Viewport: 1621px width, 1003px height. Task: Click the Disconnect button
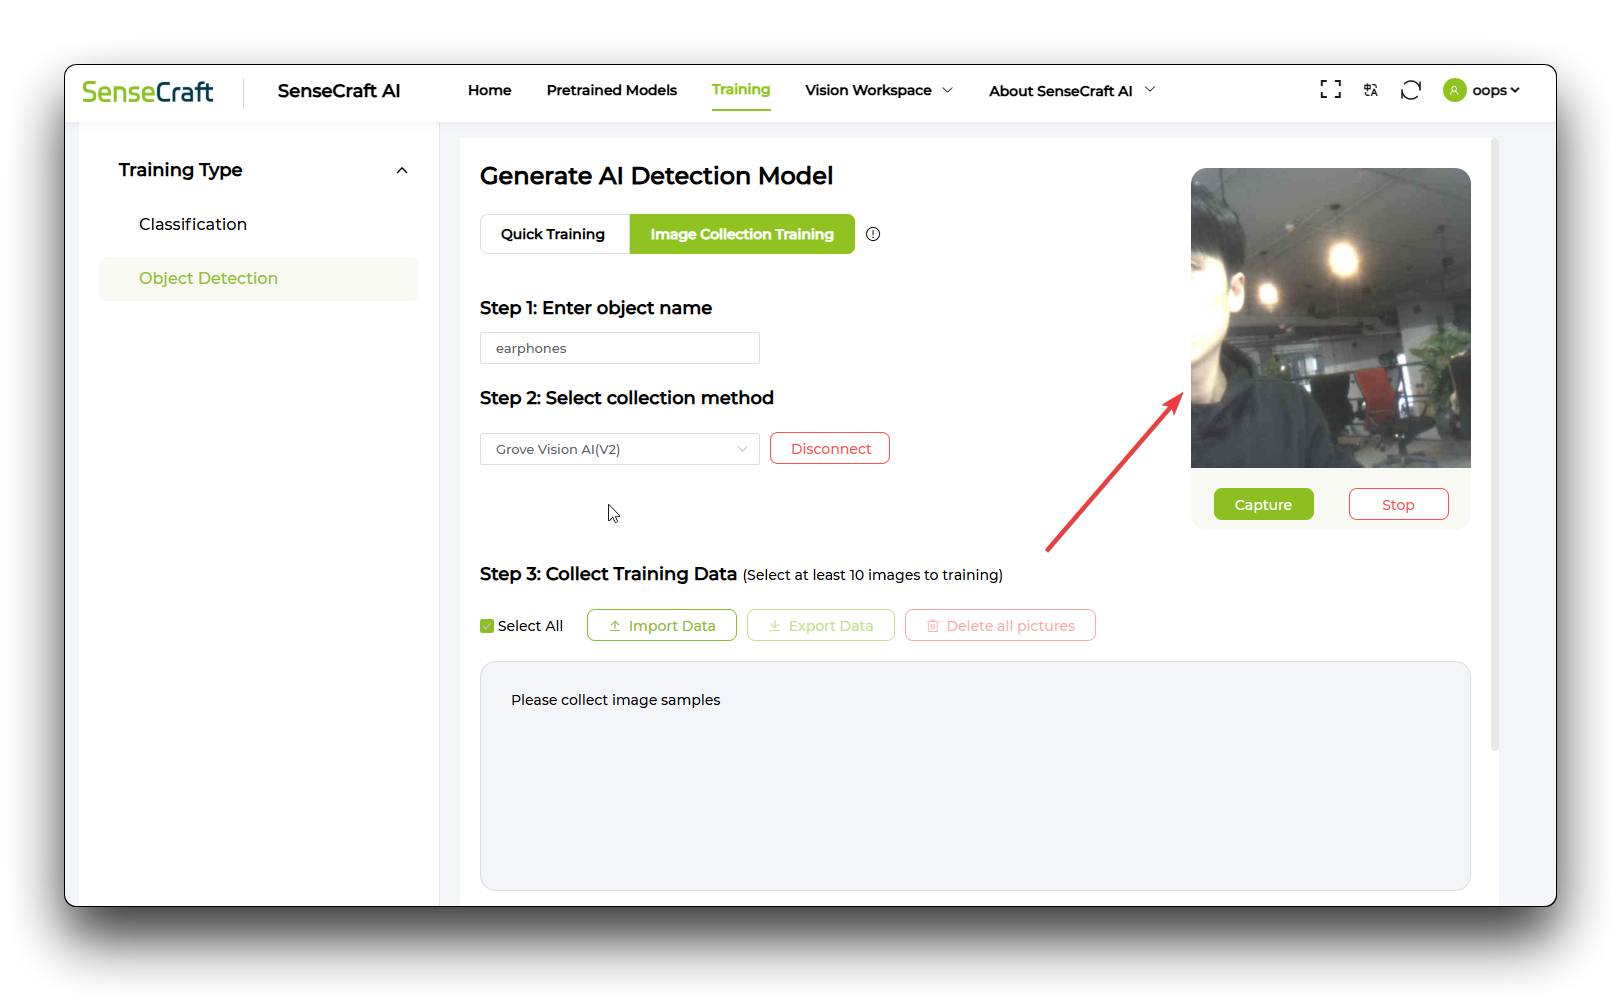click(x=829, y=448)
